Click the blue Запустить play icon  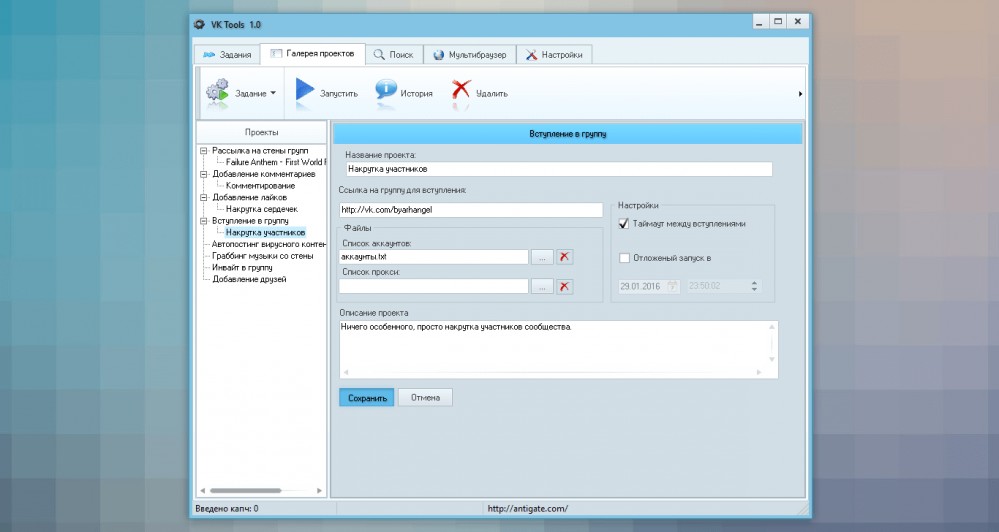click(305, 90)
